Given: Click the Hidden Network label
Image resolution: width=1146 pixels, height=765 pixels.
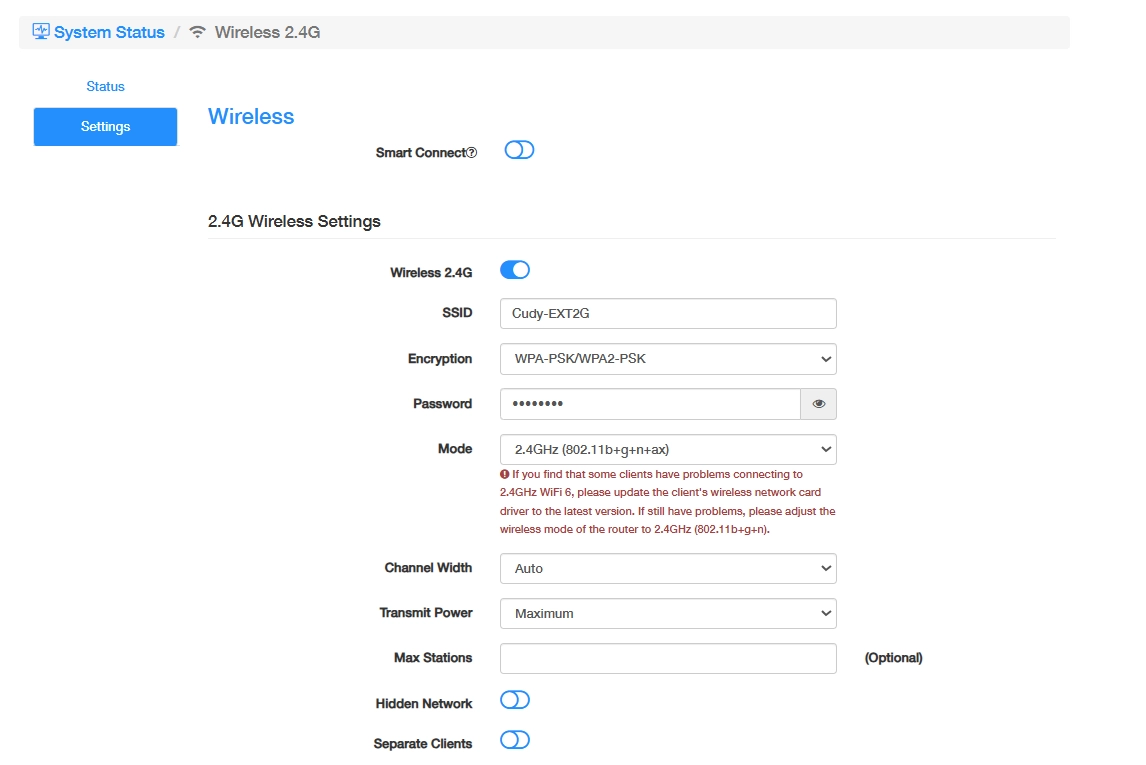Looking at the screenshot, I should (423, 704).
